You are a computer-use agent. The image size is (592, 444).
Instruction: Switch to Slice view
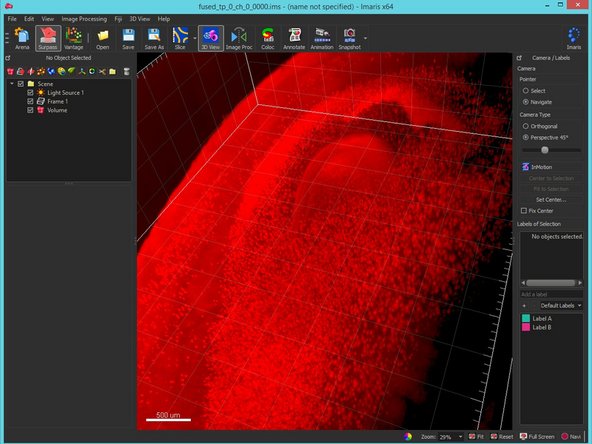[x=180, y=39]
